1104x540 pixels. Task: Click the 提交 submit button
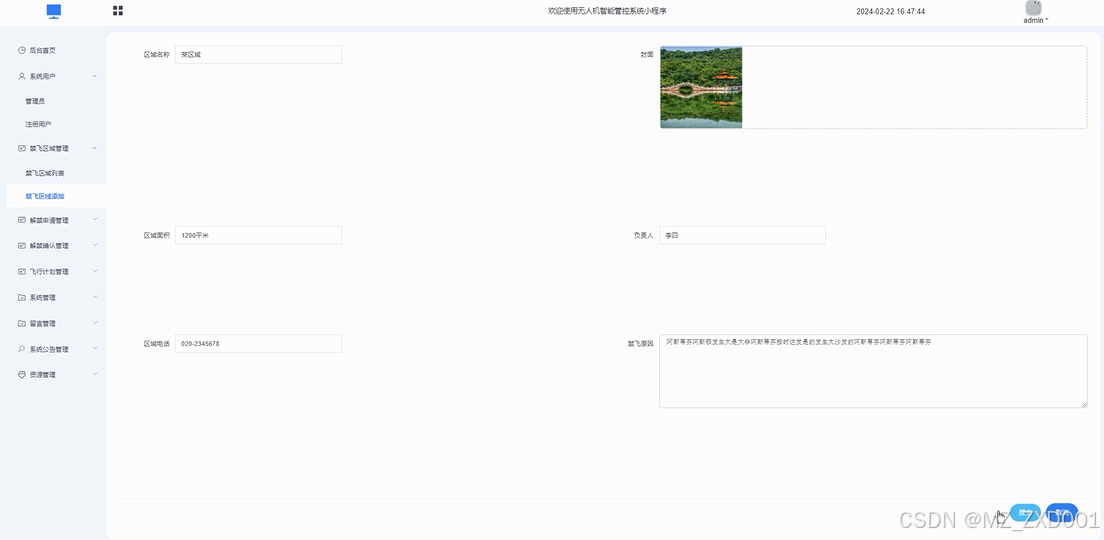(x=1025, y=513)
